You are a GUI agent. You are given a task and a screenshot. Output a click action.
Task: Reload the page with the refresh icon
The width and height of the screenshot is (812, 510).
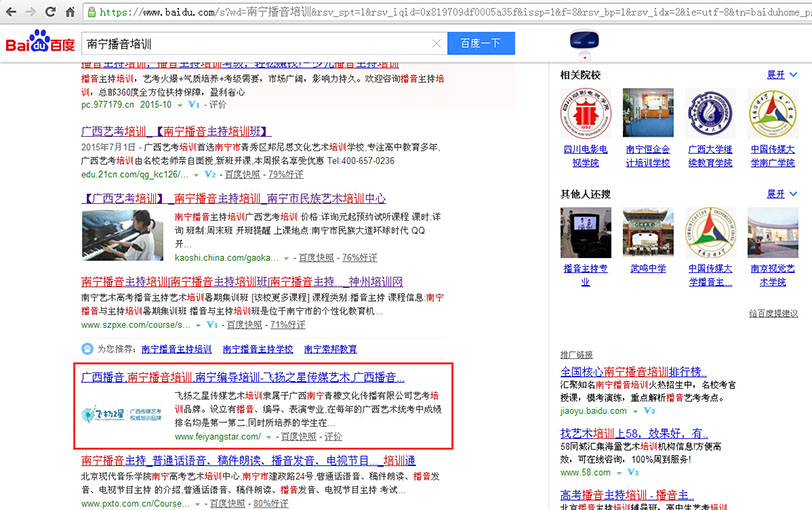(x=50, y=11)
